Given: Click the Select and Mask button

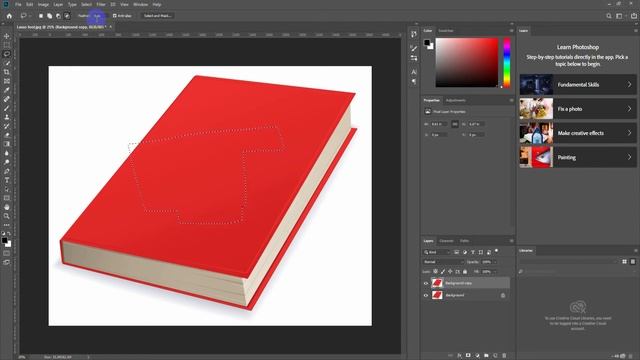Looking at the screenshot, I should (x=158, y=16).
